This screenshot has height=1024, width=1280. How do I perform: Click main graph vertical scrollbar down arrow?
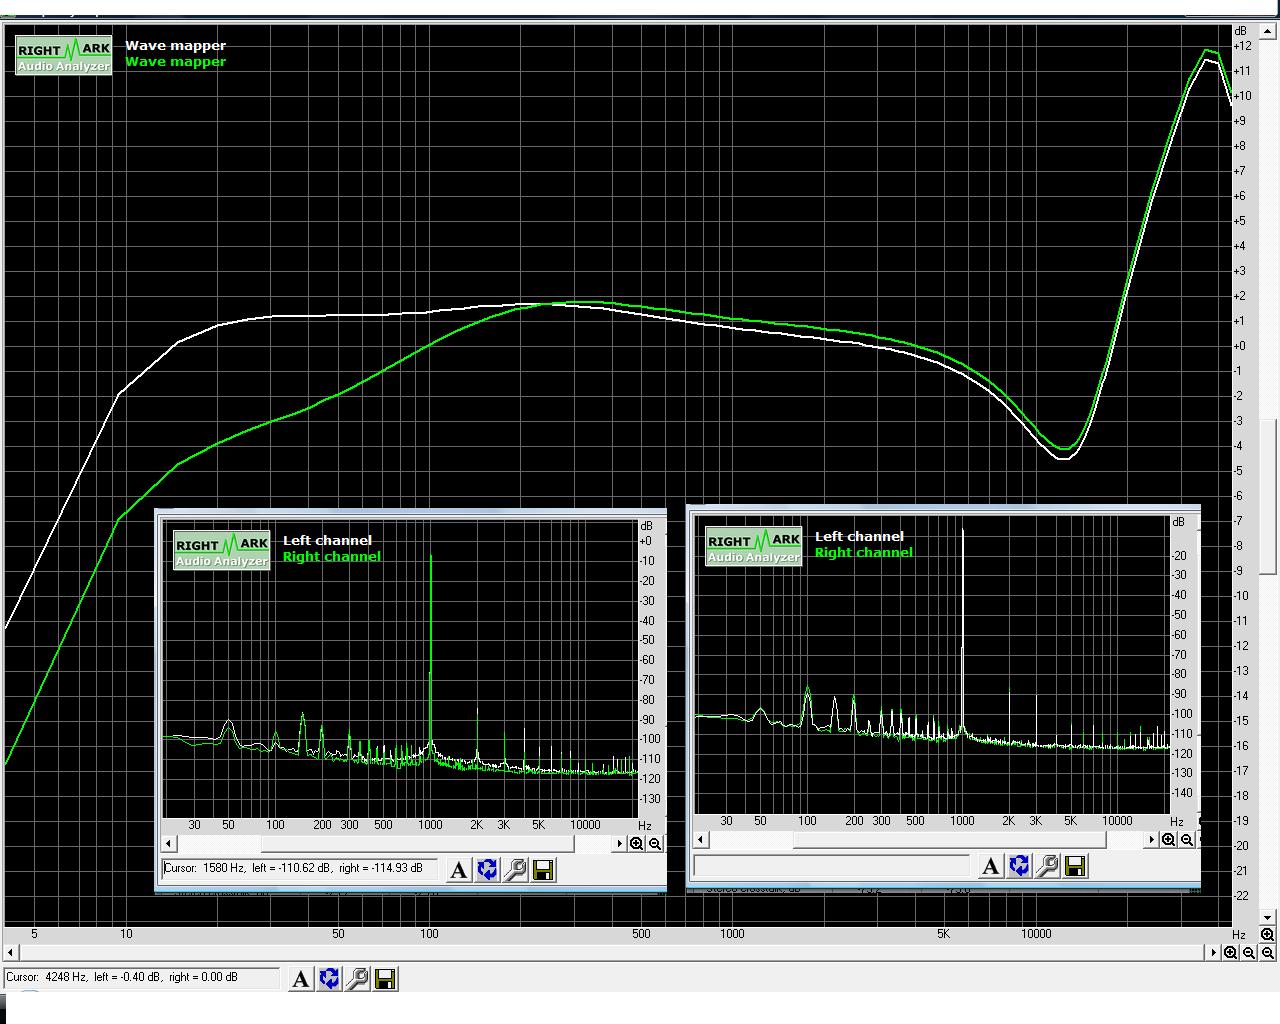pos(1267,916)
